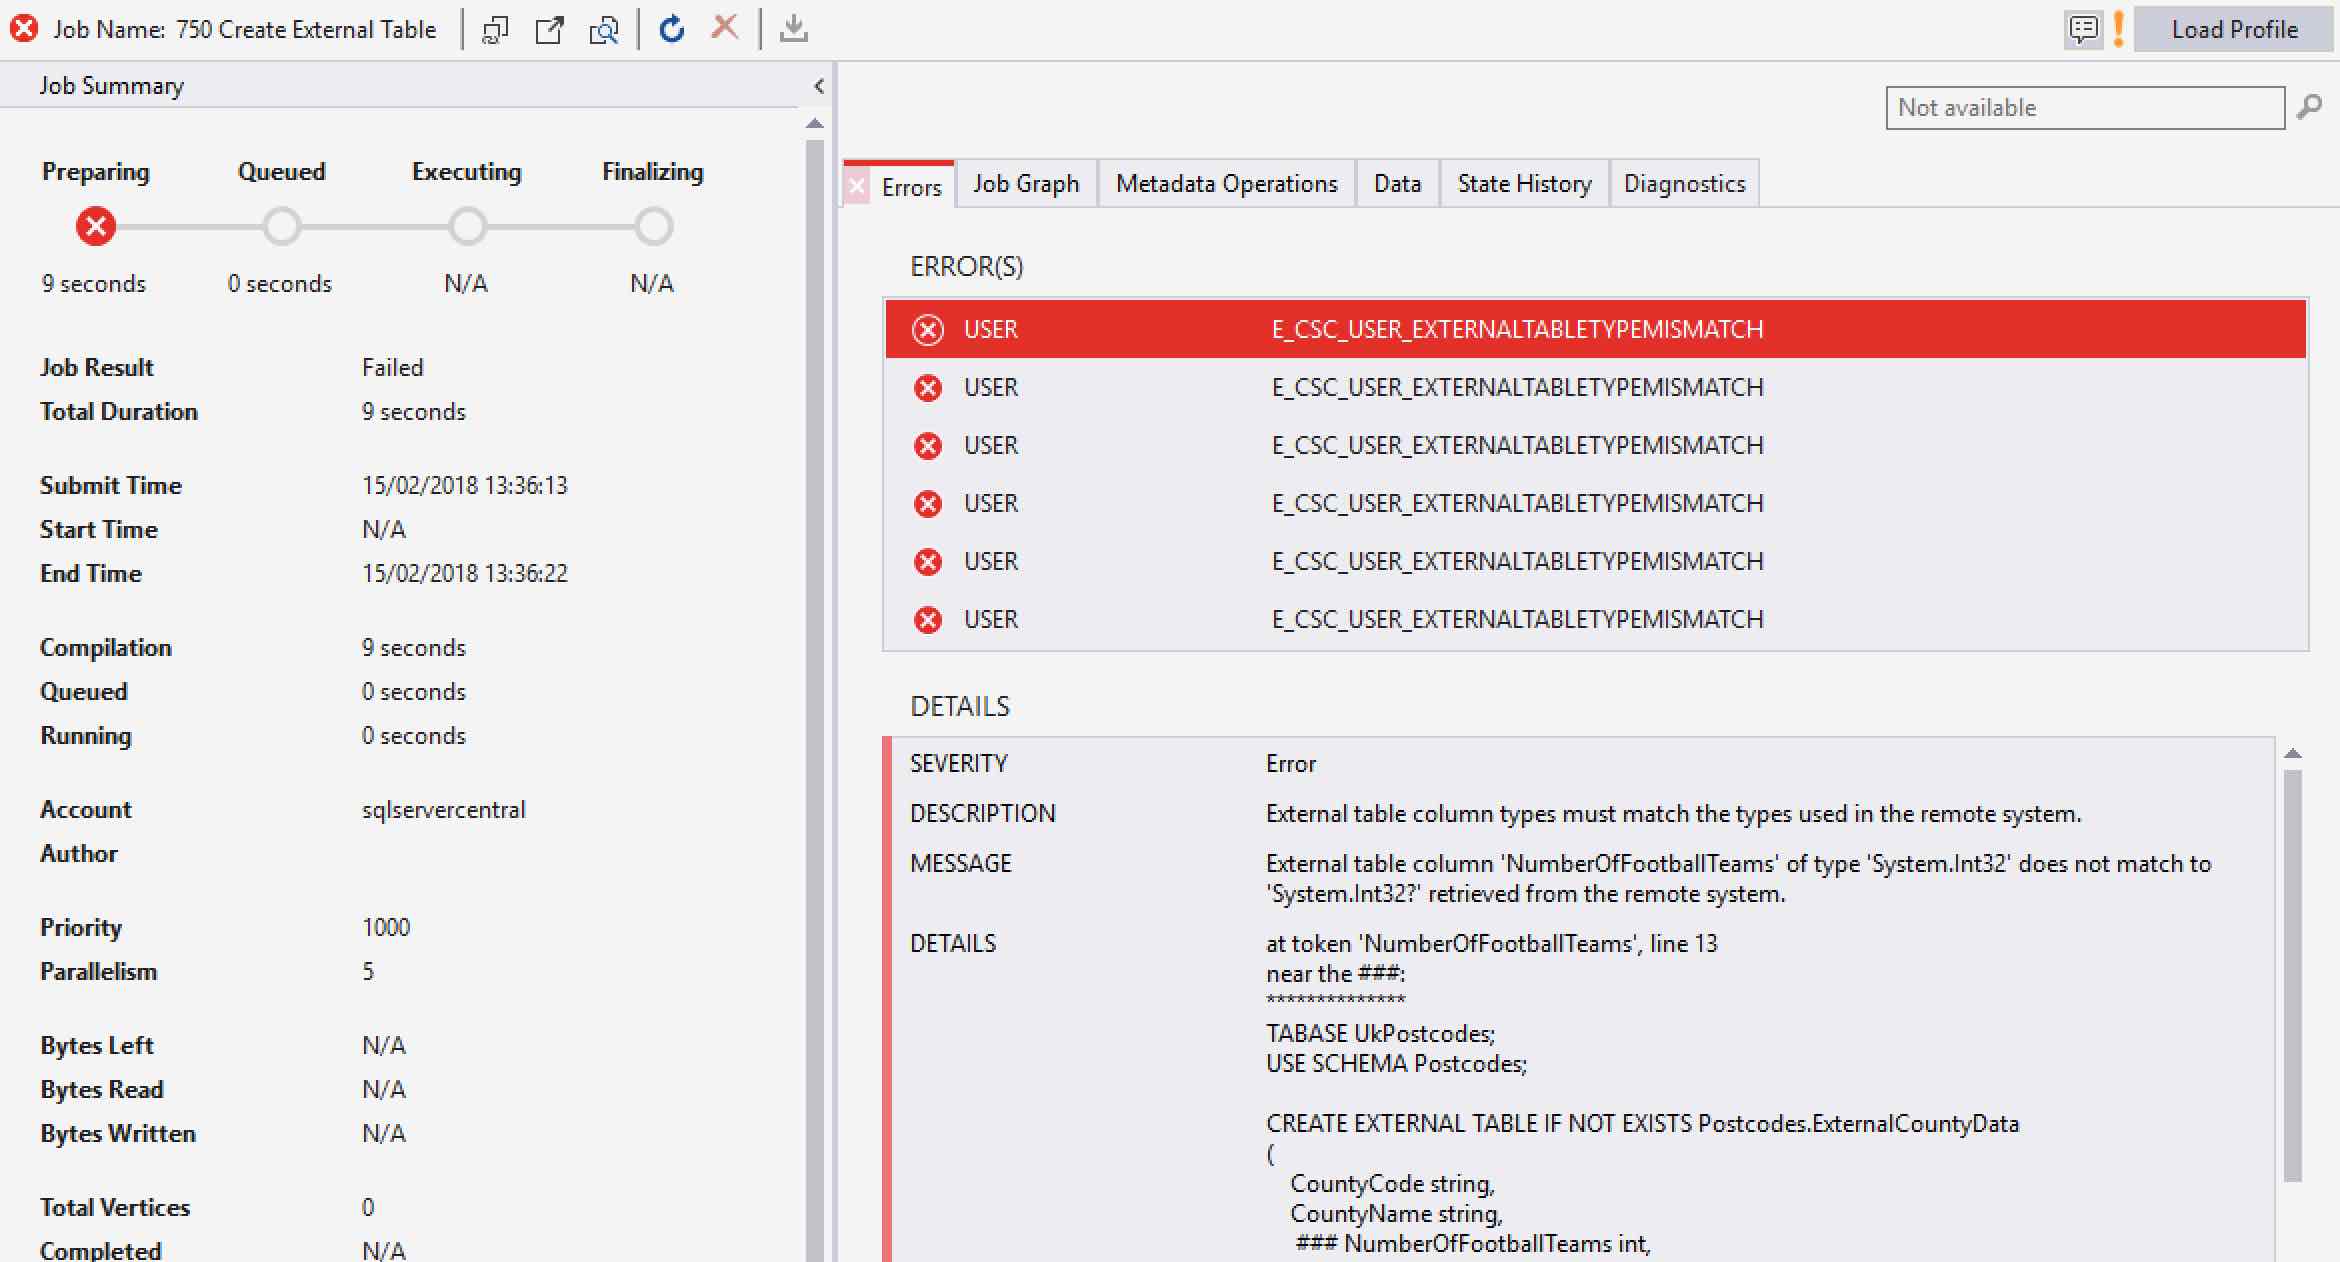Click the blue refresh job icon
Viewport: 2340px width, 1262px height.
(x=672, y=29)
